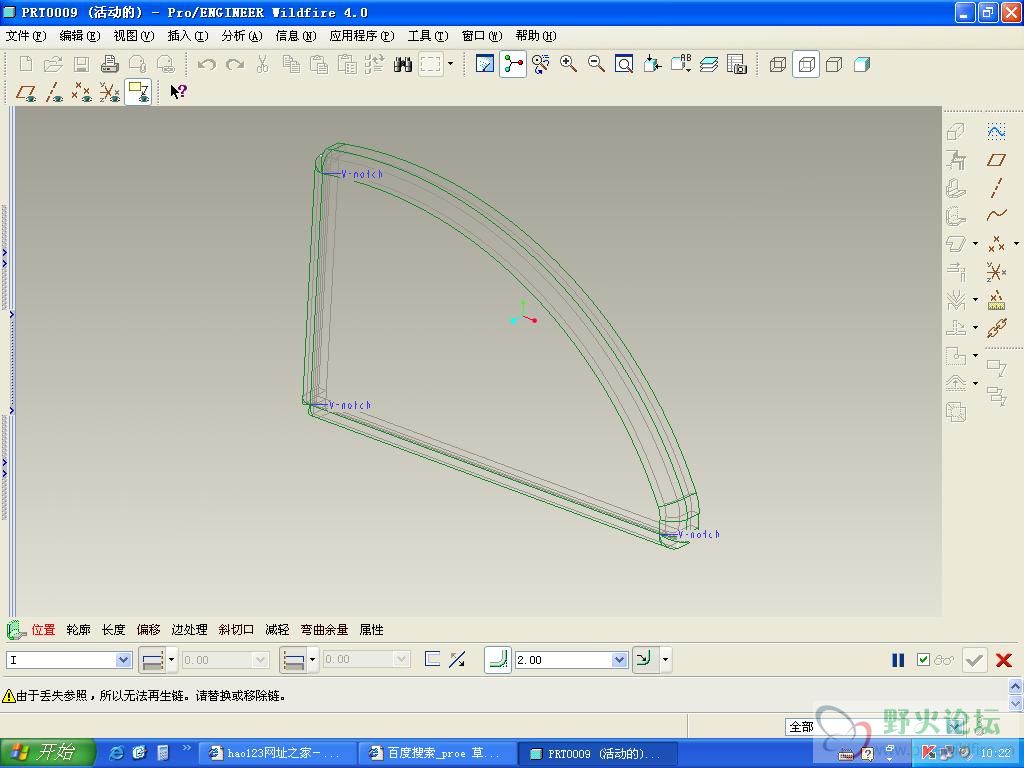Viewport: 1024px width, 768px height.
Task: Toggle datum planes display
Action: pyautogui.click(x=26, y=92)
